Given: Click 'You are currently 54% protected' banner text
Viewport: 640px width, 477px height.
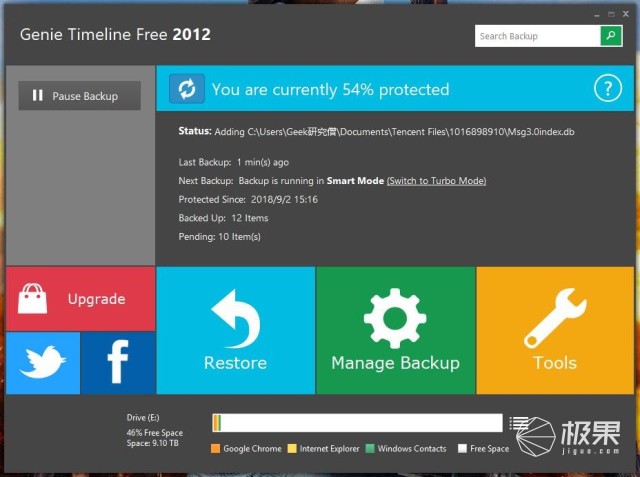Looking at the screenshot, I should (x=331, y=89).
